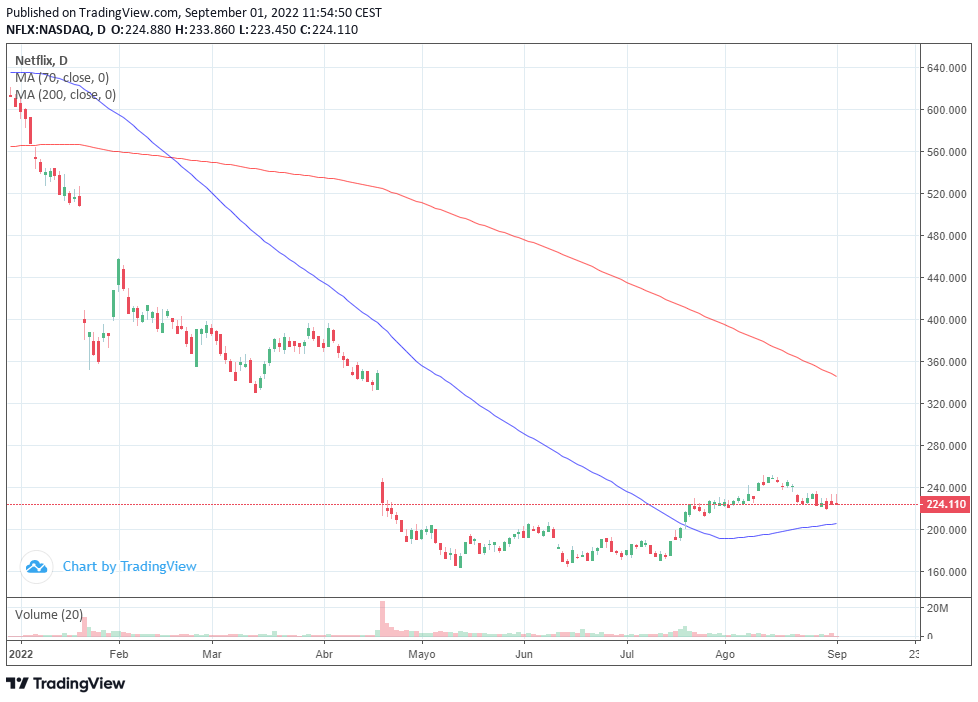The image size is (978, 702).
Task: Click the L:223.450 low value in header
Action: click(268, 30)
